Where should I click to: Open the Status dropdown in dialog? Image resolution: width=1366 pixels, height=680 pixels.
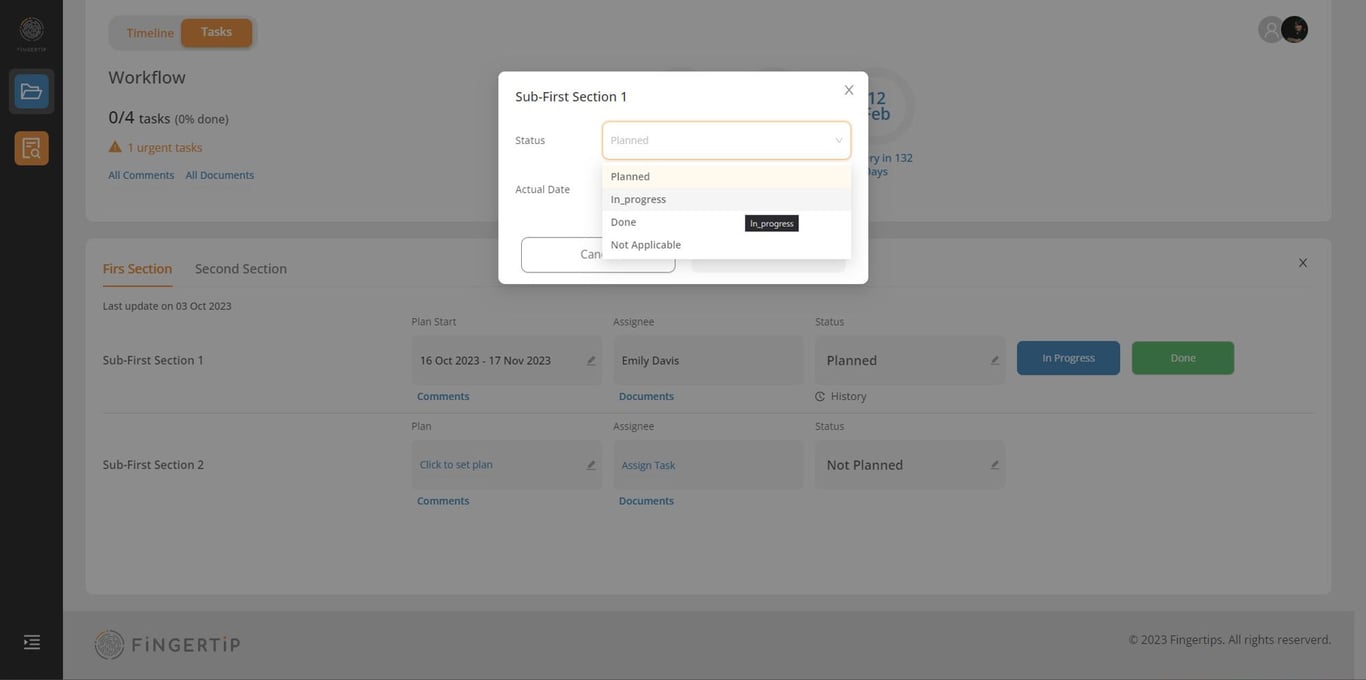727,140
